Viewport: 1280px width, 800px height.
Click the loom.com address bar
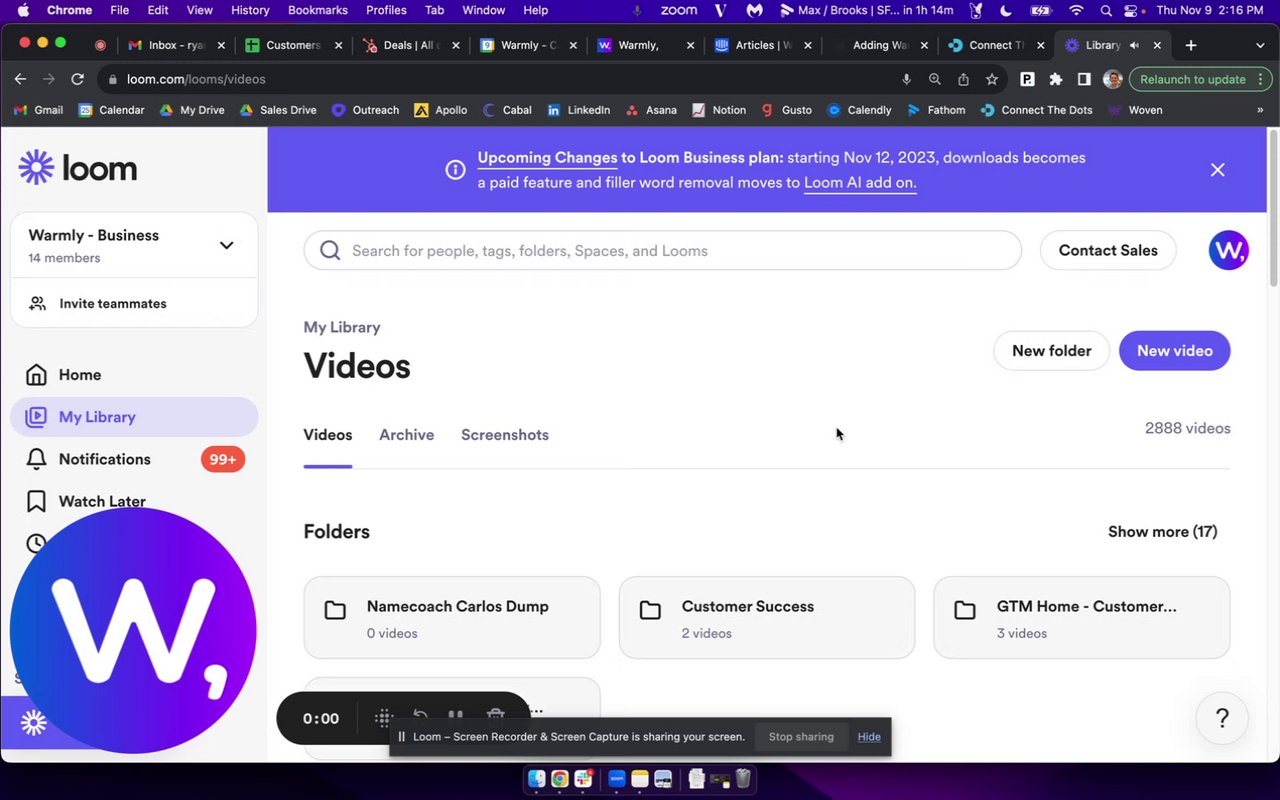[x=500, y=79]
